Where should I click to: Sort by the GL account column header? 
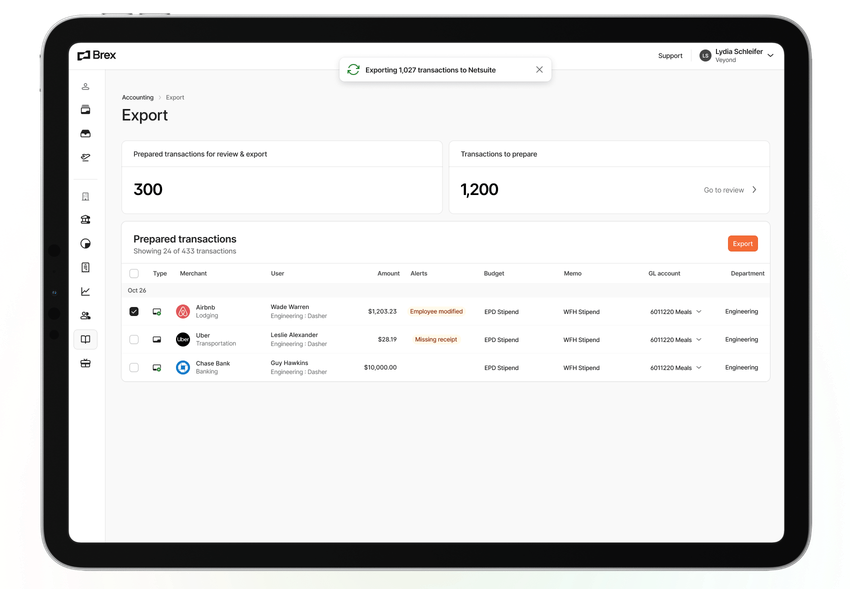pos(664,274)
